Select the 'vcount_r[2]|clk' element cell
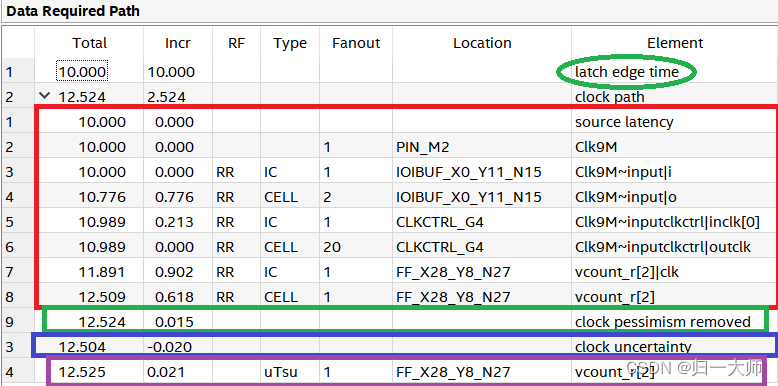The width and height of the screenshot is (778, 386). (627, 272)
